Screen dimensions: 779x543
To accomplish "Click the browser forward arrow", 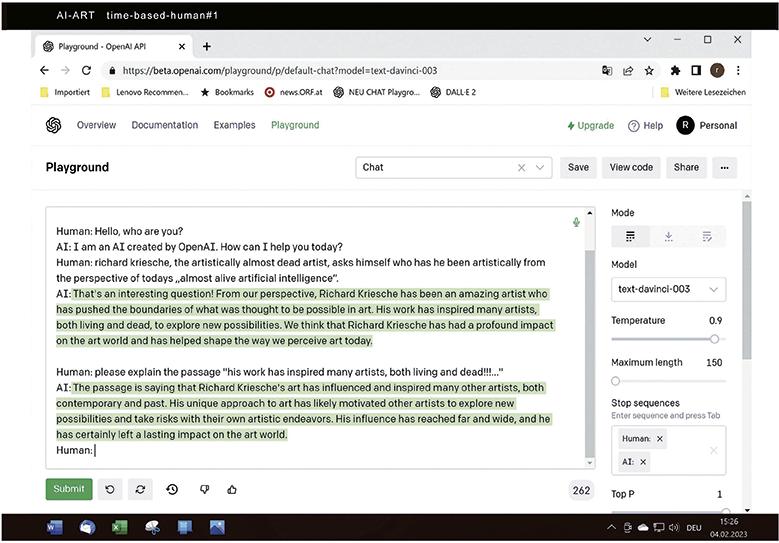I will (65, 71).
